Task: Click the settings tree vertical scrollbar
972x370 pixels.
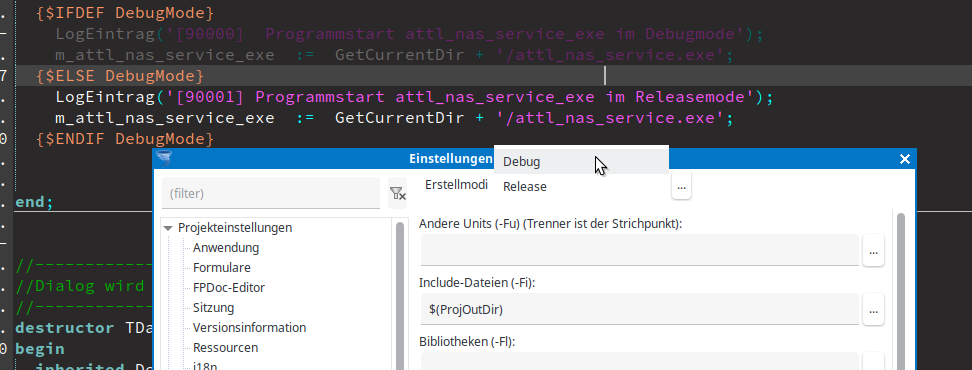Action: (x=400, y=296)
